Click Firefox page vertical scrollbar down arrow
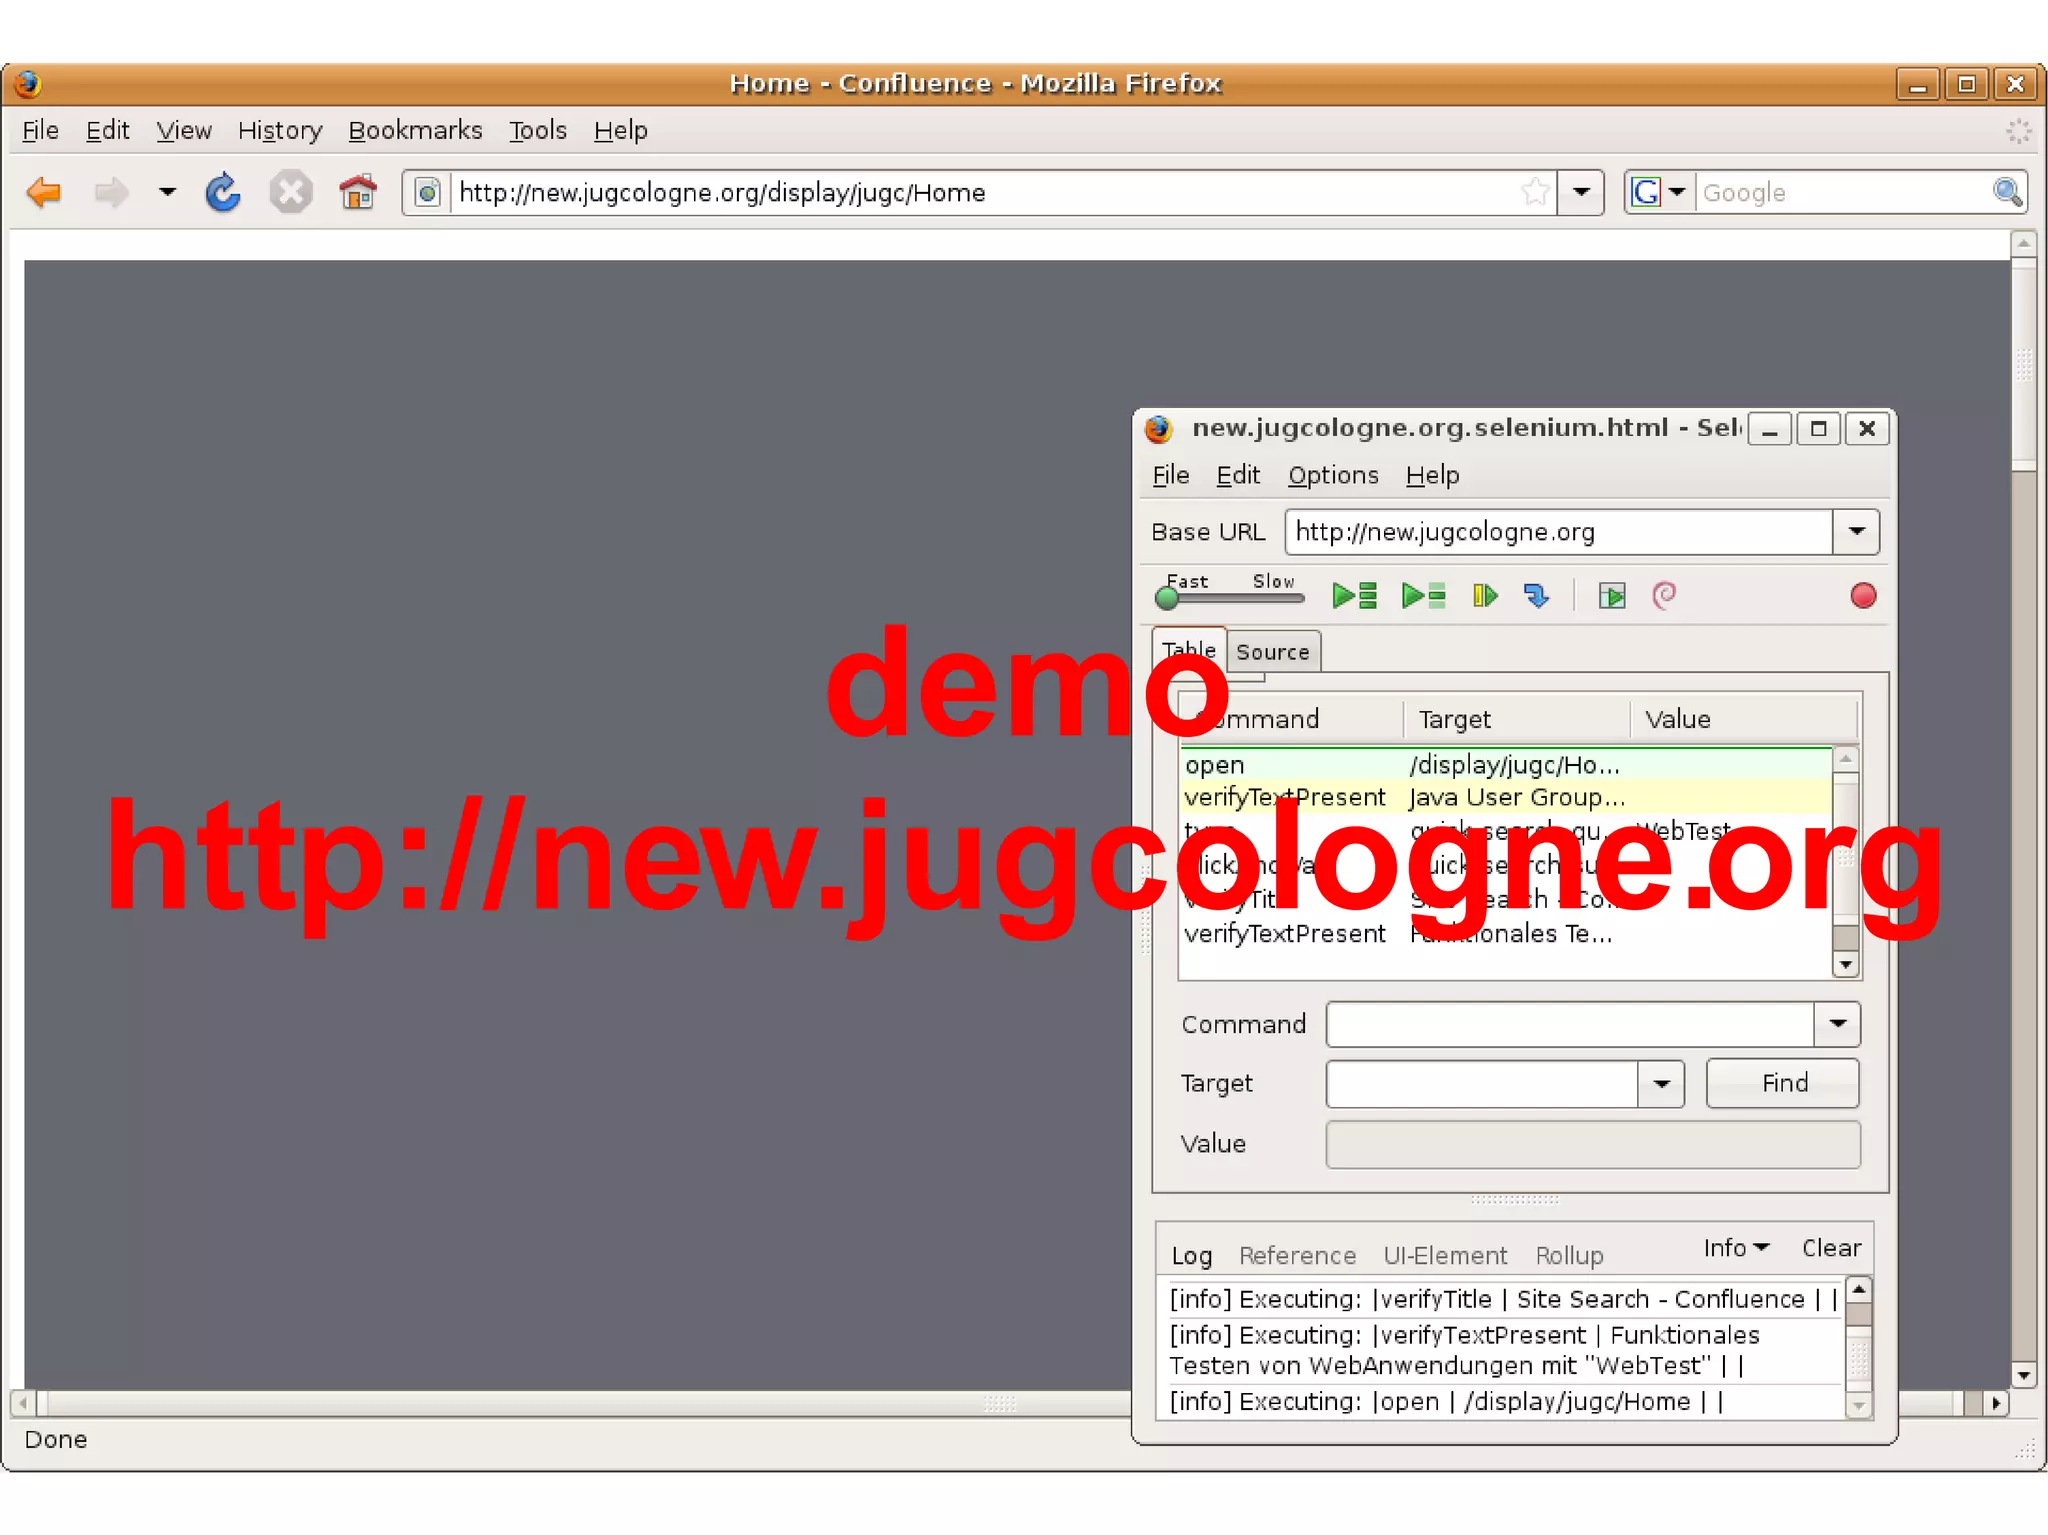This screenshot has height=1535, width=2048. coord(2023,1376)
